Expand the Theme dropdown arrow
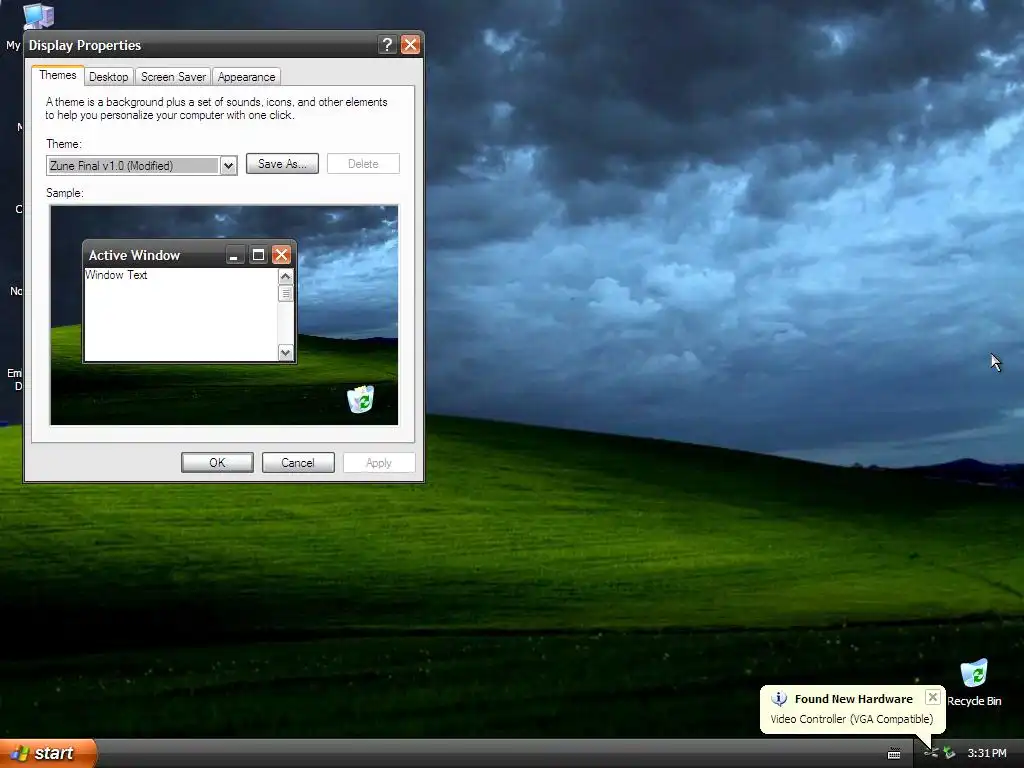The height and width of the screenshot is (768, 1024). [228, 166]
